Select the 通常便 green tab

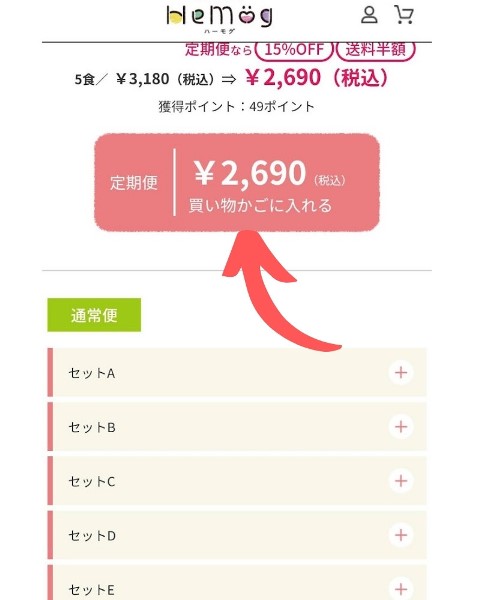[x=94, y=315]
